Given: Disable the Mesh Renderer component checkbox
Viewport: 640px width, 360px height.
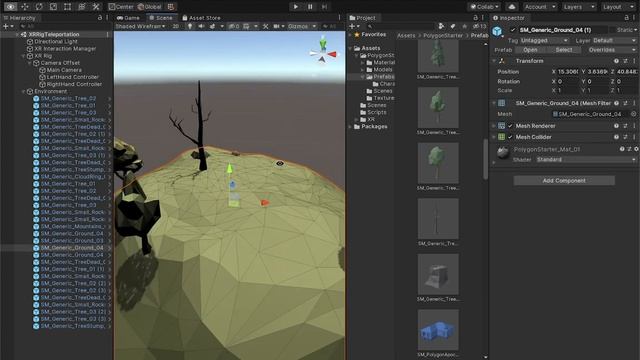Looking at the screenshot, I should 510,126.
